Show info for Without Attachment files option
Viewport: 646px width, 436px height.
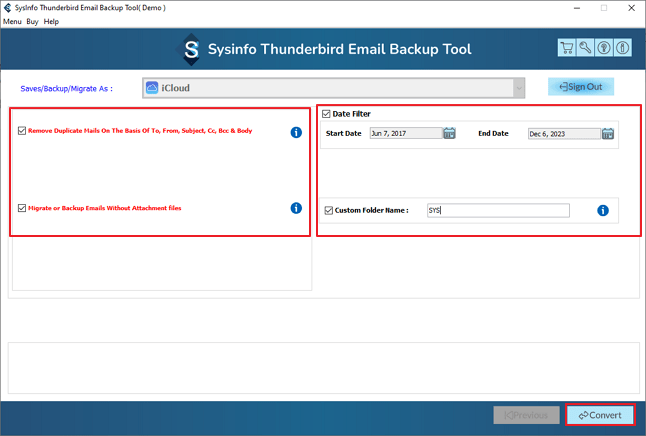296,208
